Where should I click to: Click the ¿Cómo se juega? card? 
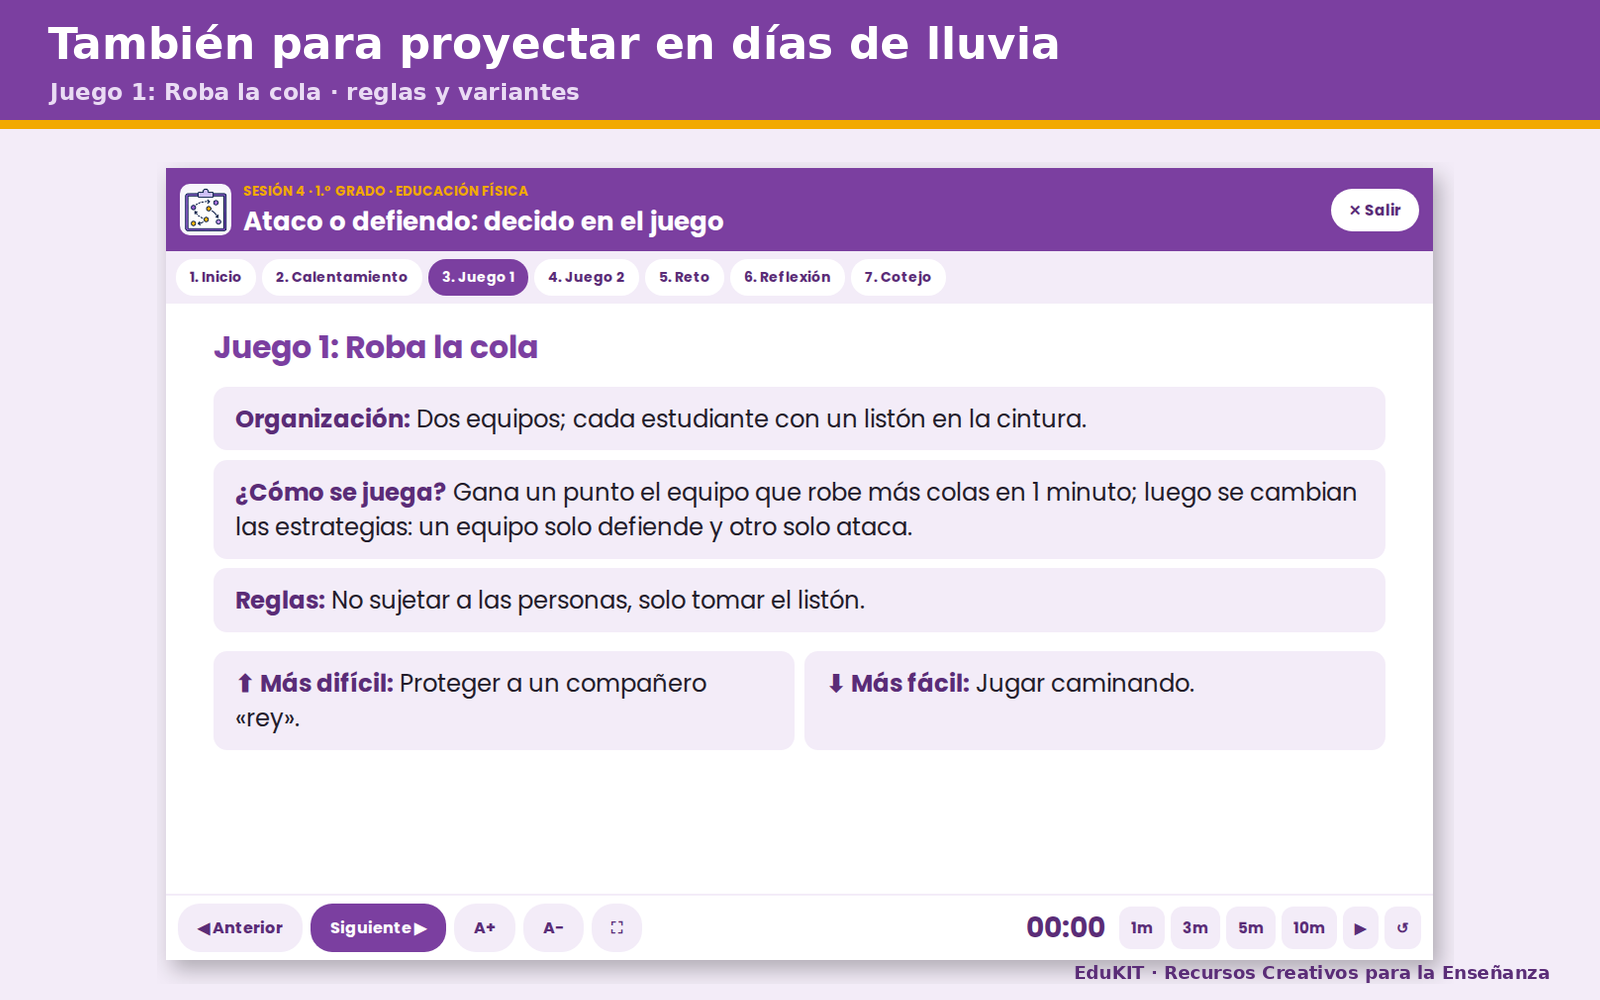point(799,509)
